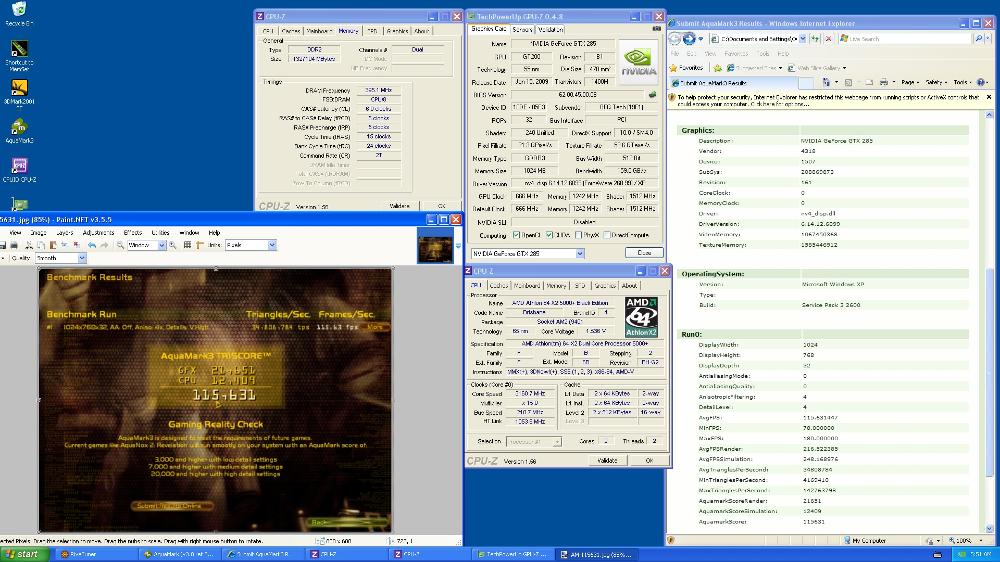Click IE security information bar message
Image resolution: width=1000 pixels, height=562 pixels.
click(x=827, y=100)
